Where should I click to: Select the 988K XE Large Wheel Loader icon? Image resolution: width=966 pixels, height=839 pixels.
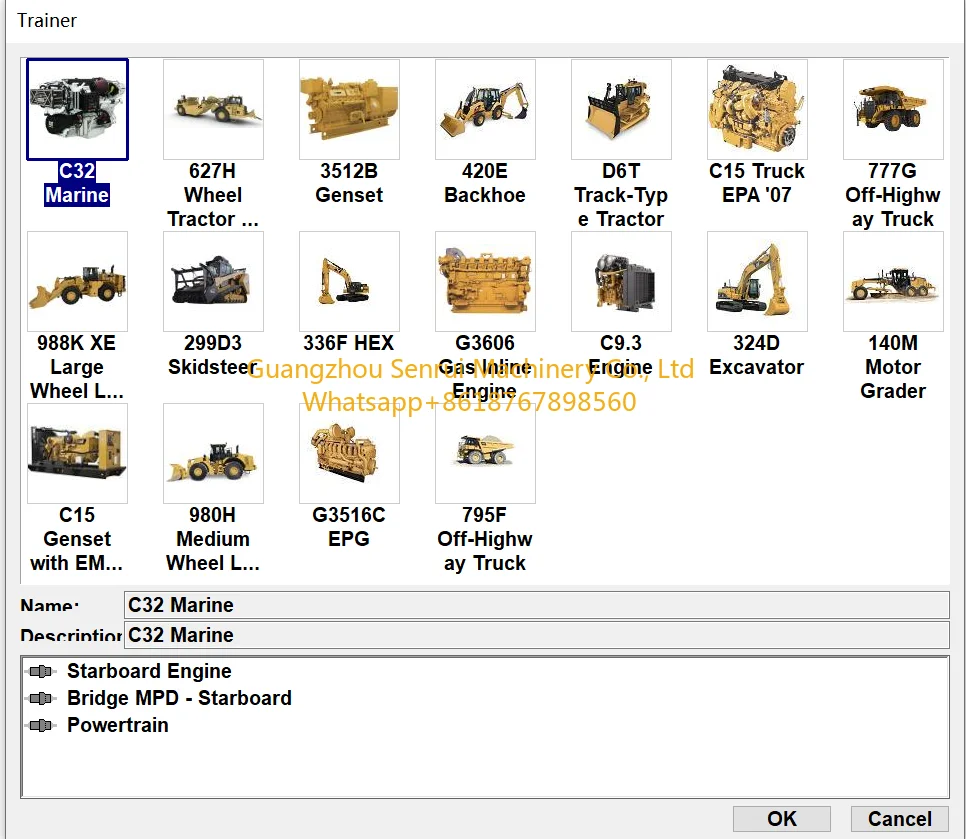tap(77, 281)
